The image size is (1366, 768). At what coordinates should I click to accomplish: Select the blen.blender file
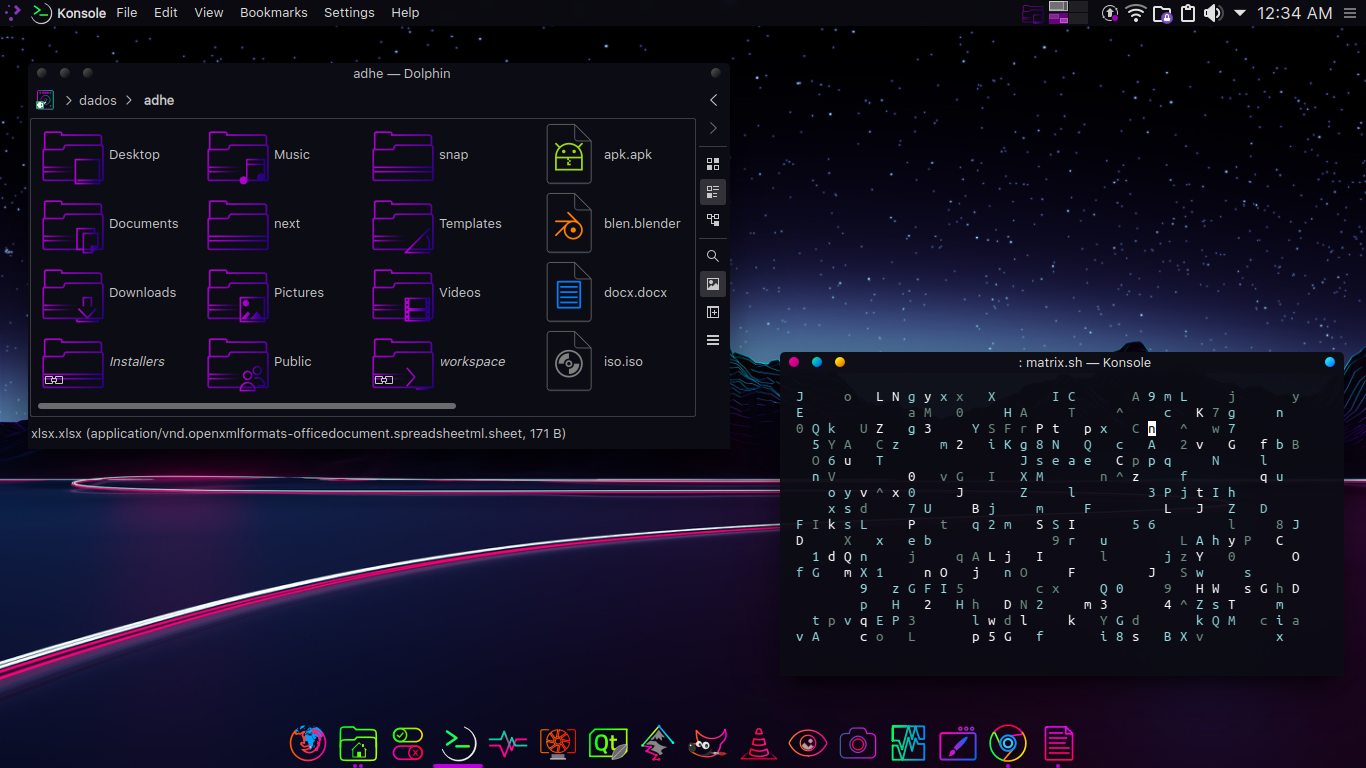pyautogui.click(x=614, y=224)
